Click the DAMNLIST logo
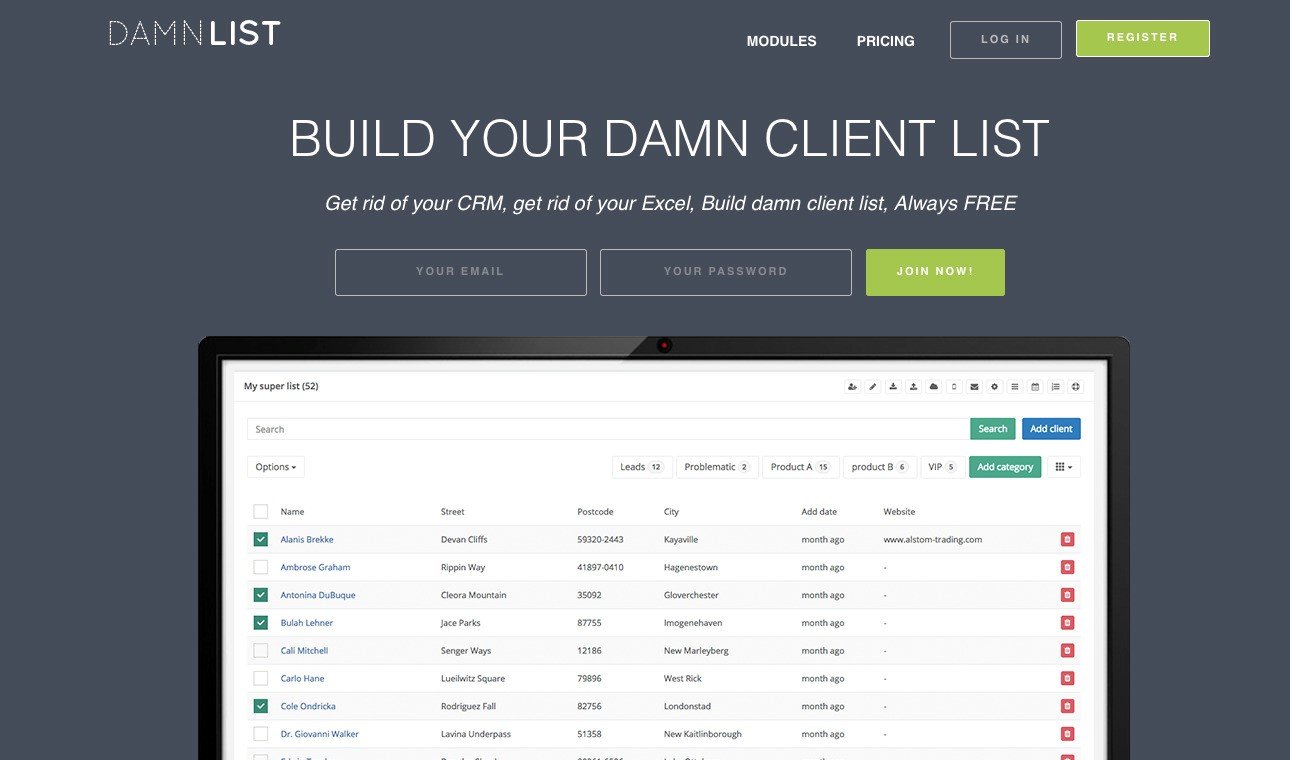Image resolution: width=1290 pixels, height=760 pixels. tap(194, 34)
